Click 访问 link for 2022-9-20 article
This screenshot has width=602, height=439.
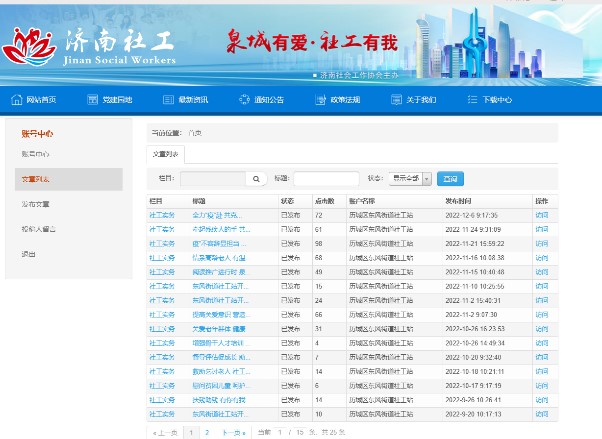(x=541, y=412)
